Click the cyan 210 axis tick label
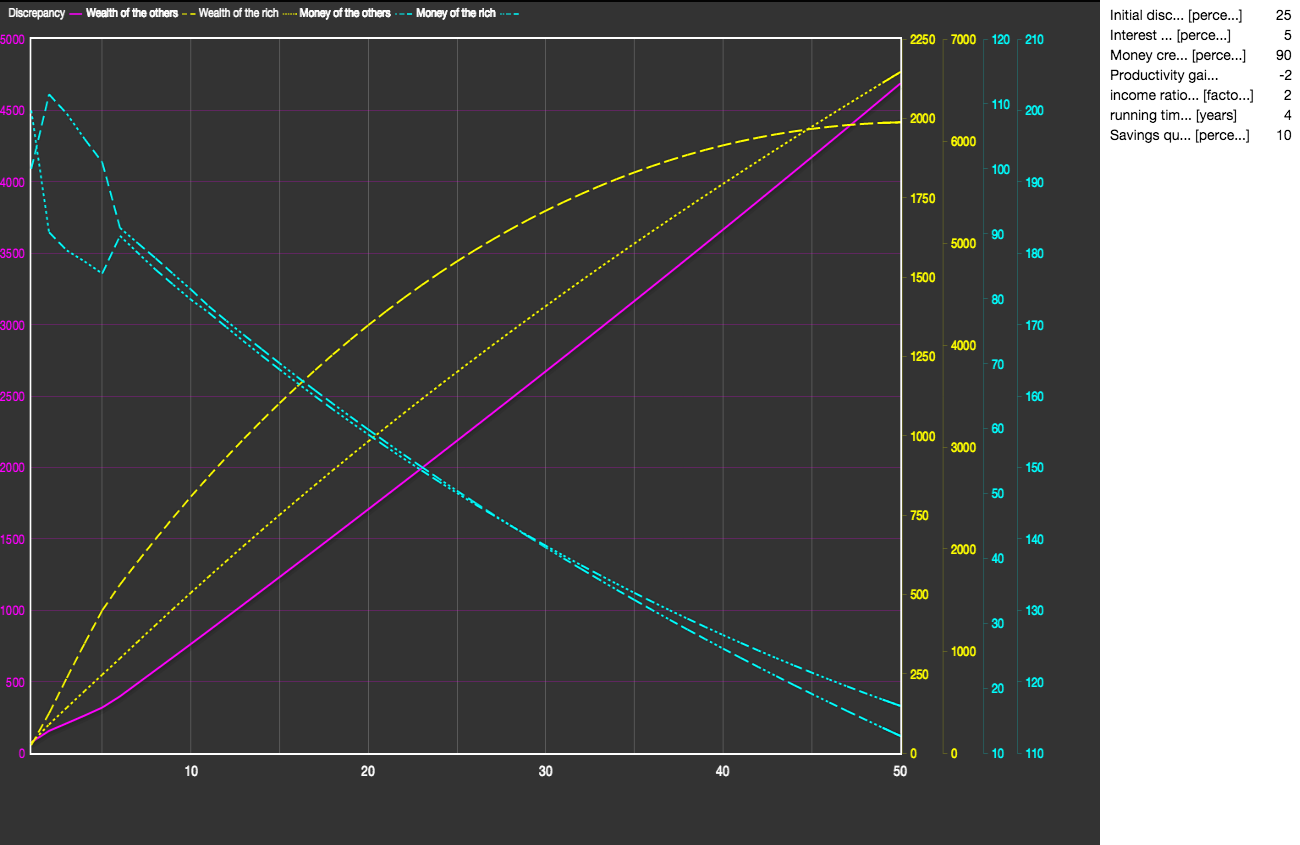 coord(1033,40)
